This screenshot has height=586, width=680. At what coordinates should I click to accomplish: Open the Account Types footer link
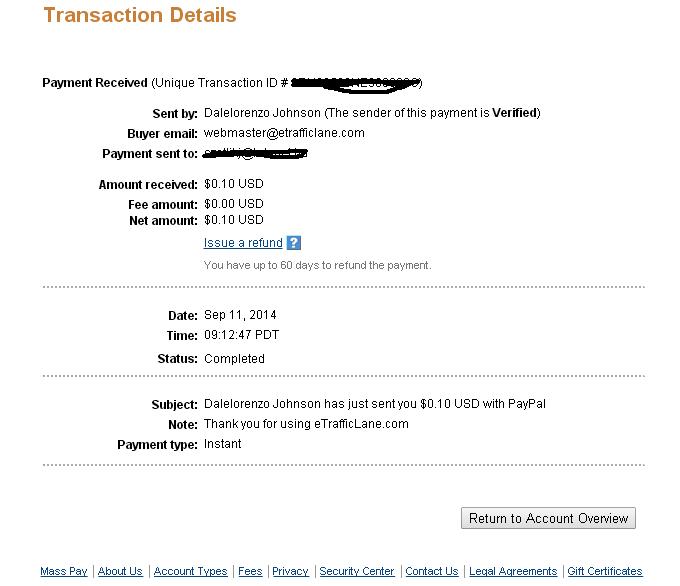pyautogui.click(x=190, y=571)
